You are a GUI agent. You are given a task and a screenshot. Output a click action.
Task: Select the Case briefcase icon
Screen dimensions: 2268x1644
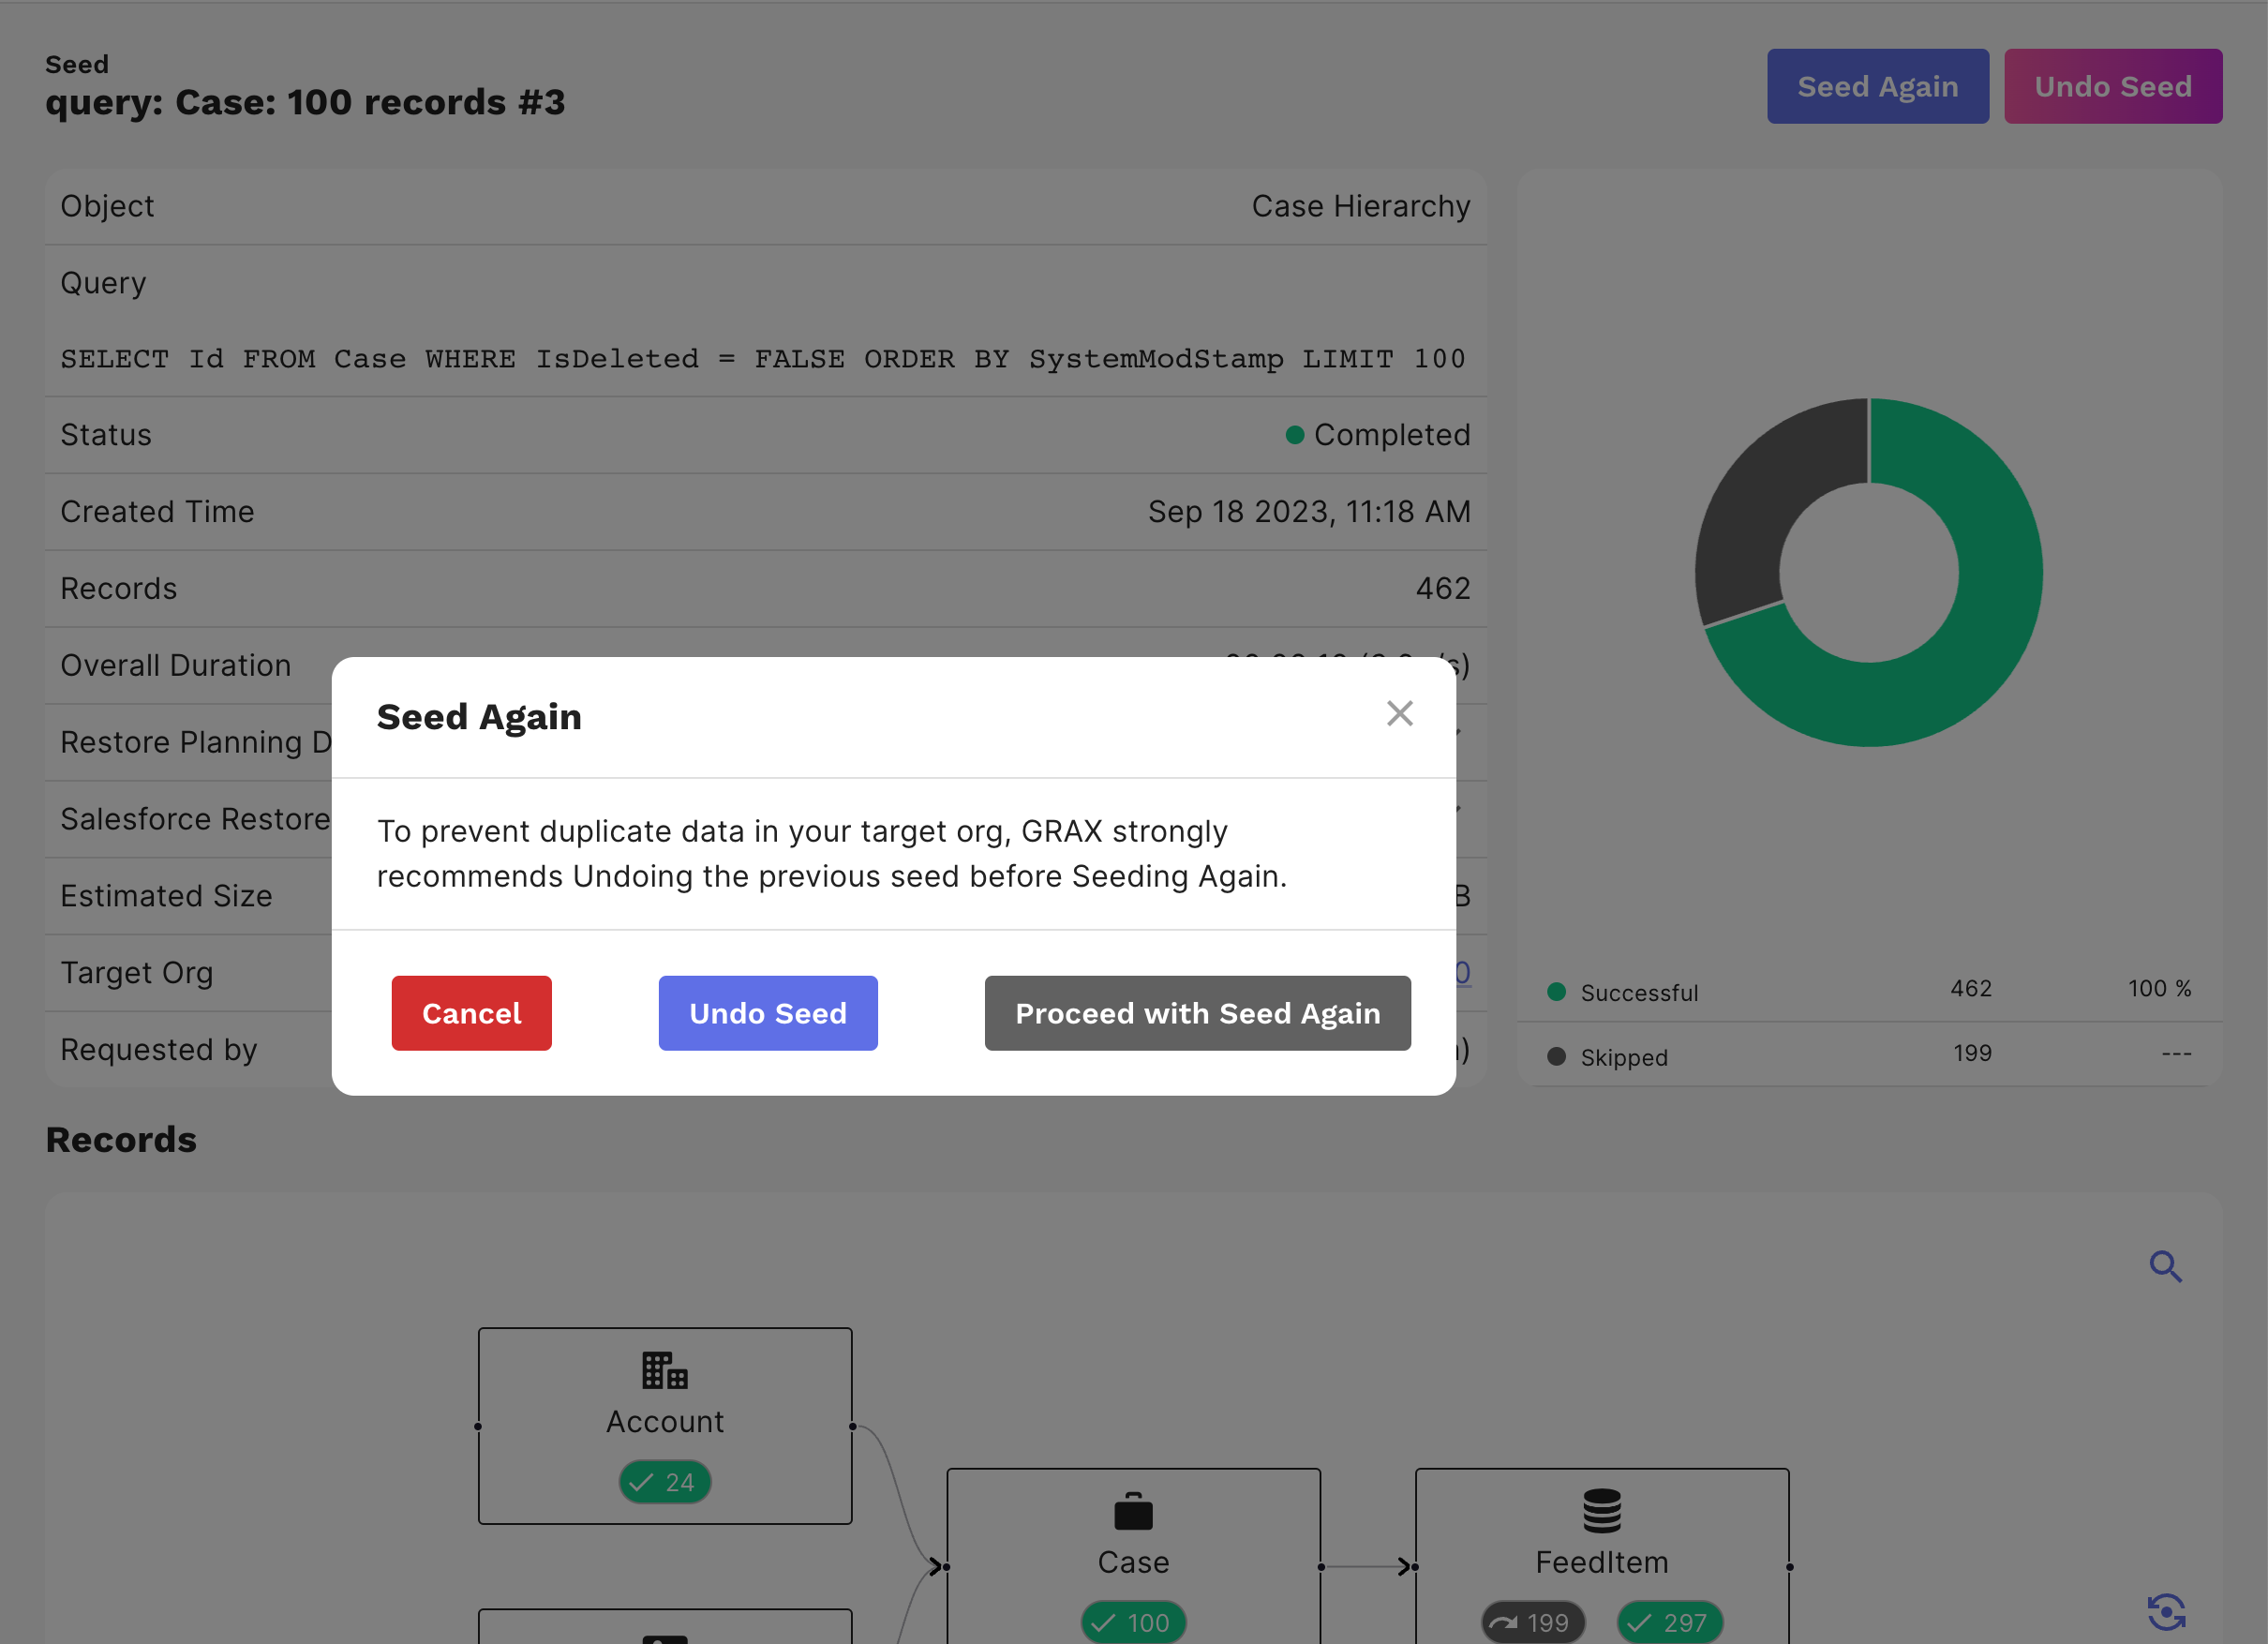point(1133,1511)
